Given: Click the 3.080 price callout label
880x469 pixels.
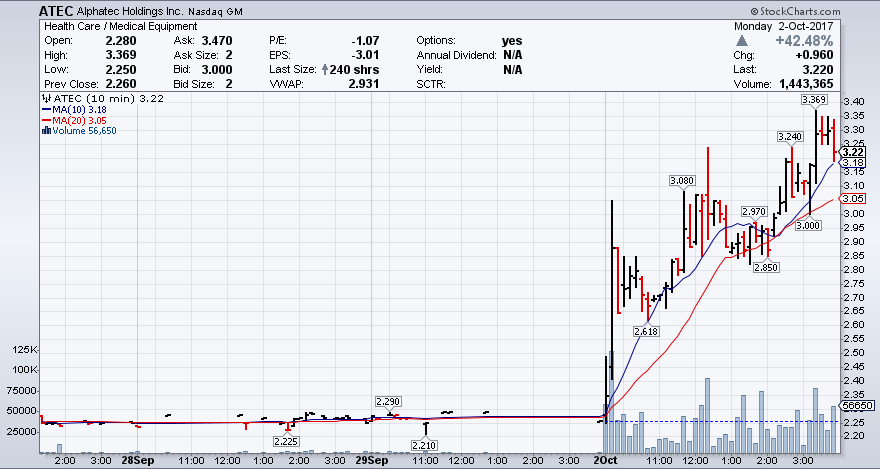Looking at the screenshot, I should point(682,180).
